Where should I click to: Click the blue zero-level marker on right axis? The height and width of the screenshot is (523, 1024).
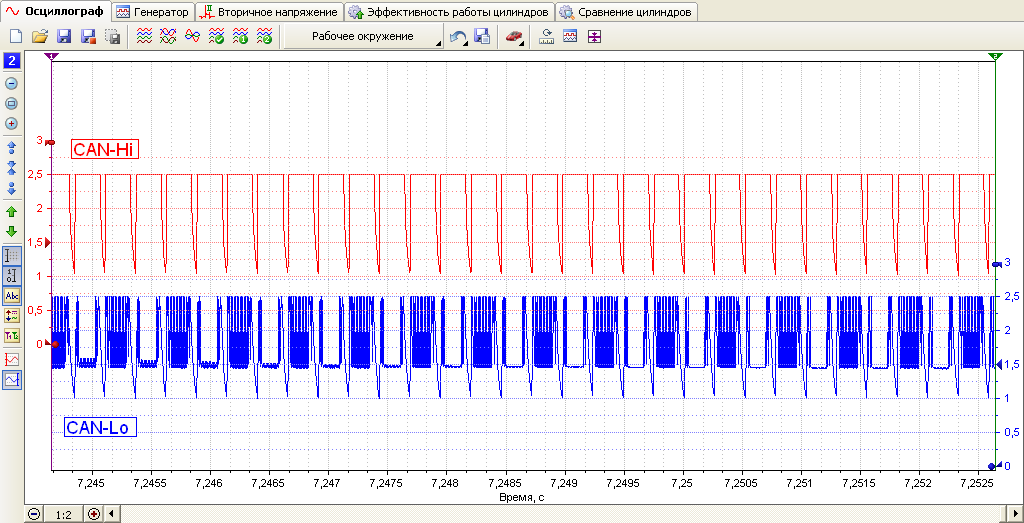coord(993,466)
